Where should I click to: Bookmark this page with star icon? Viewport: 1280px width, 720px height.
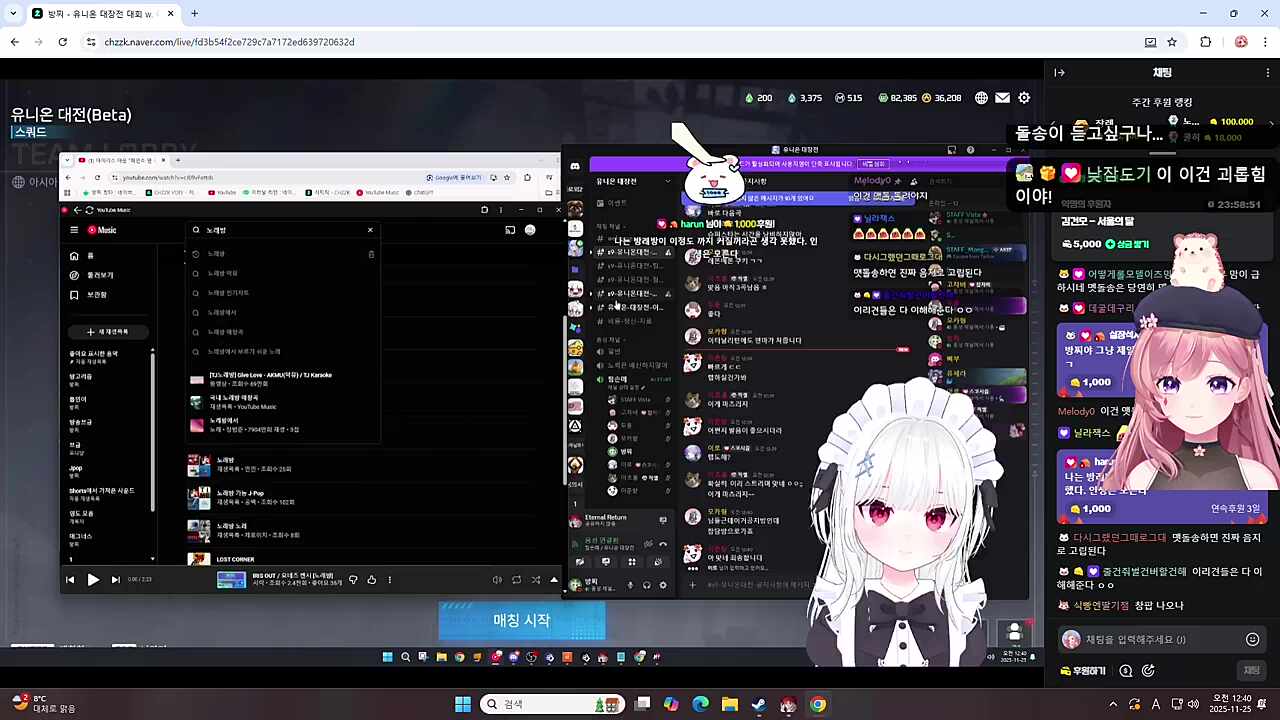(x=1172, y=42)
